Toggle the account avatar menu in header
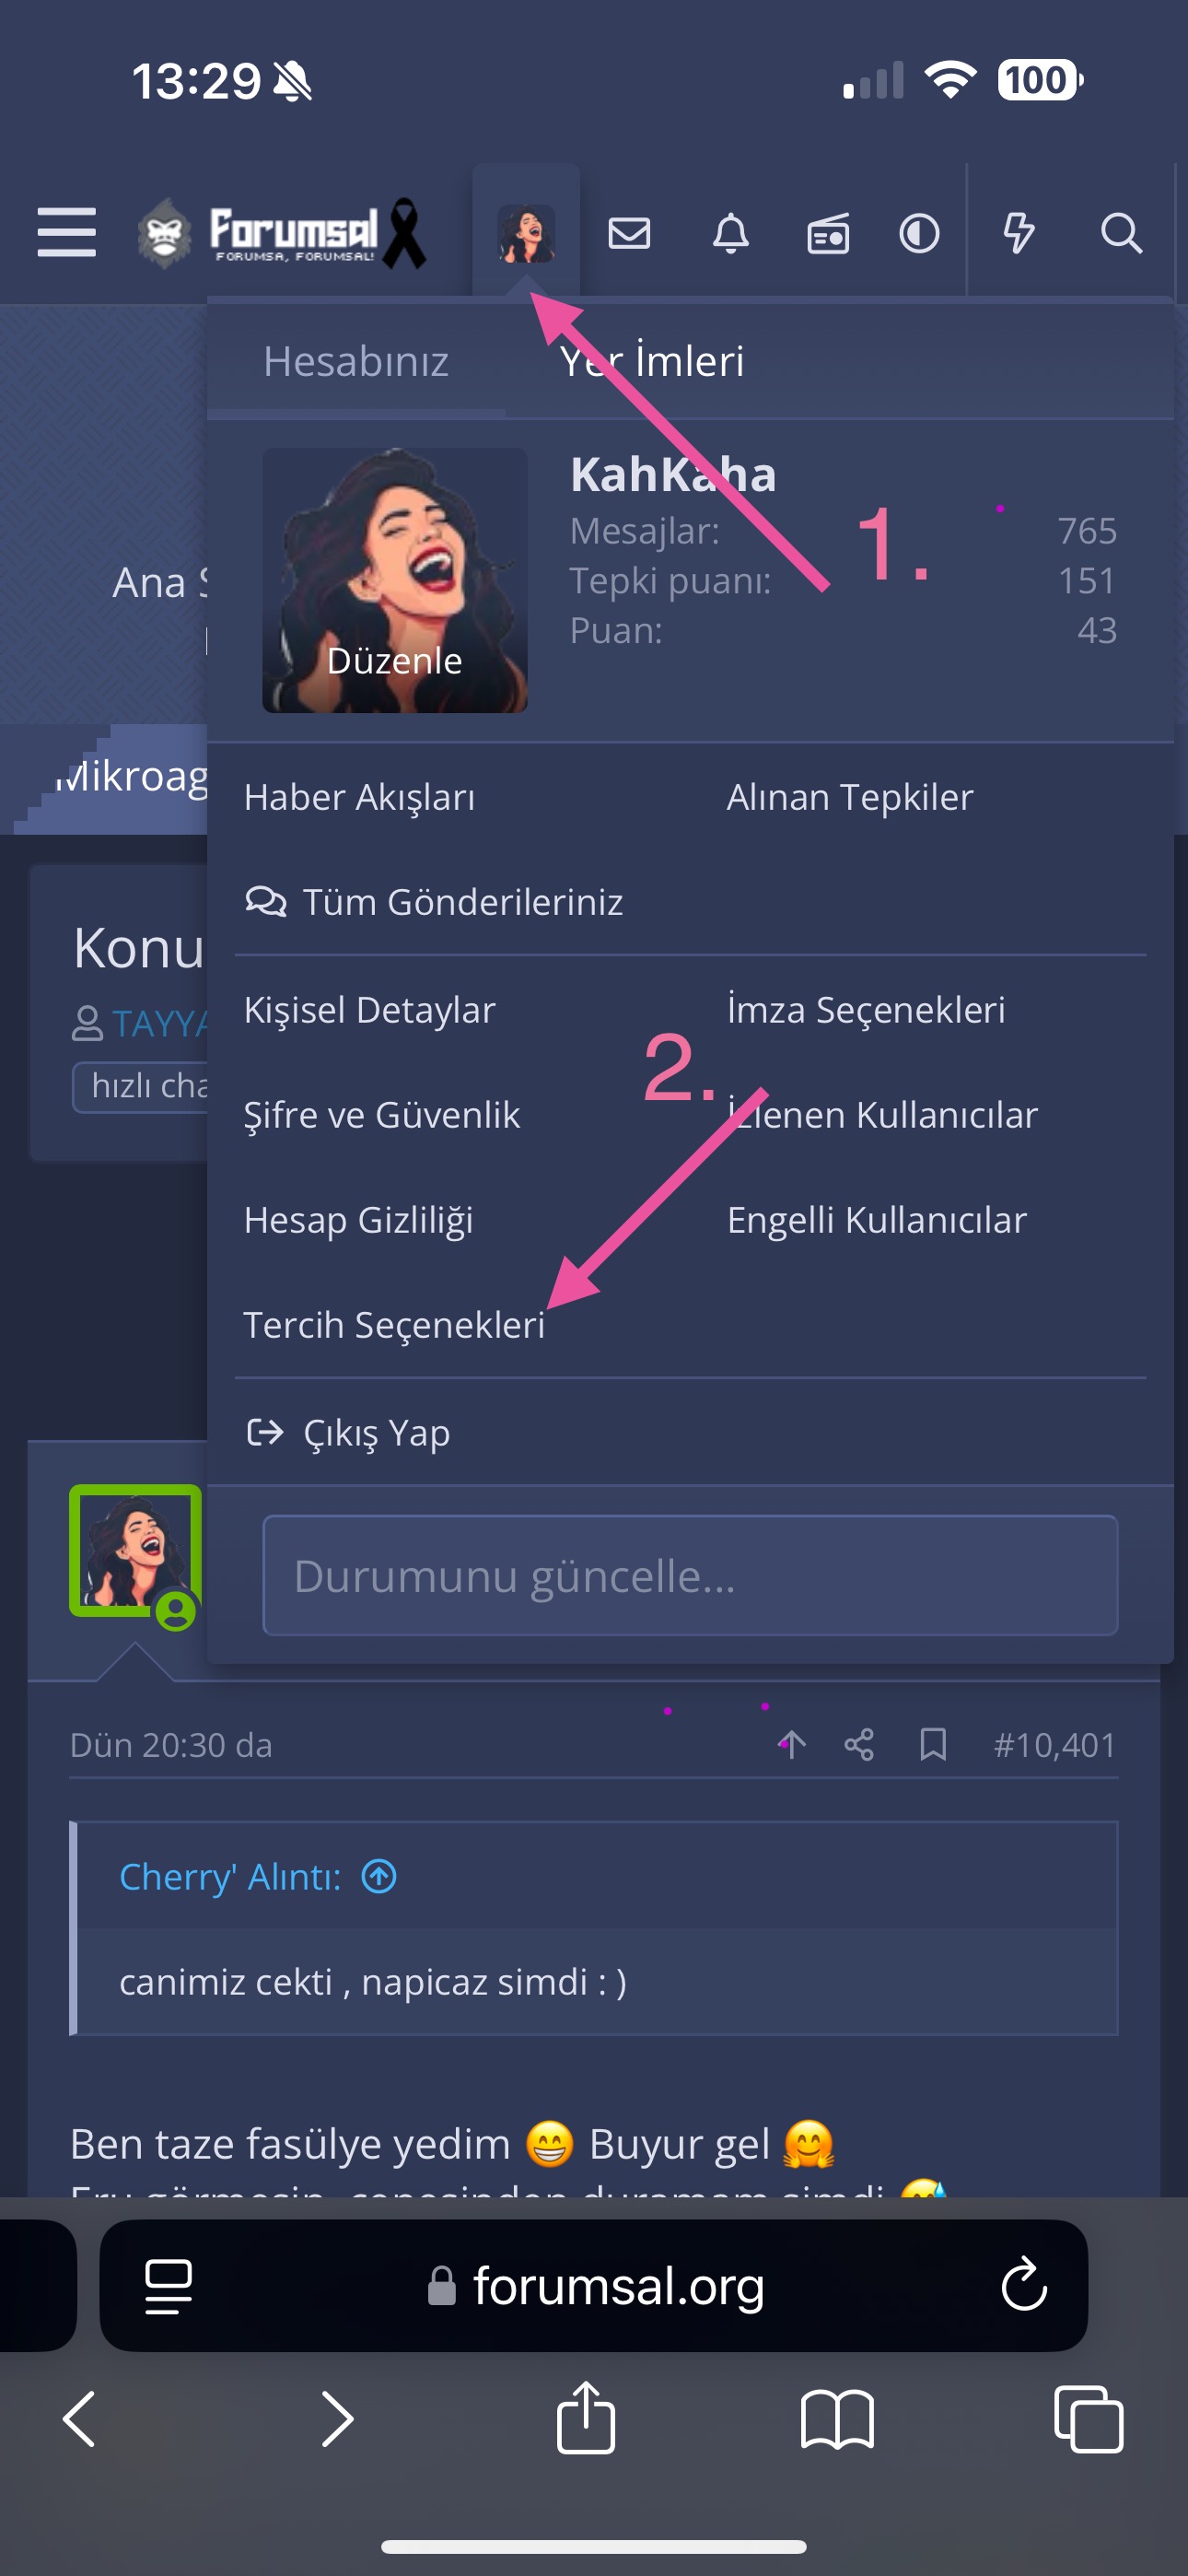 [526, 233]
